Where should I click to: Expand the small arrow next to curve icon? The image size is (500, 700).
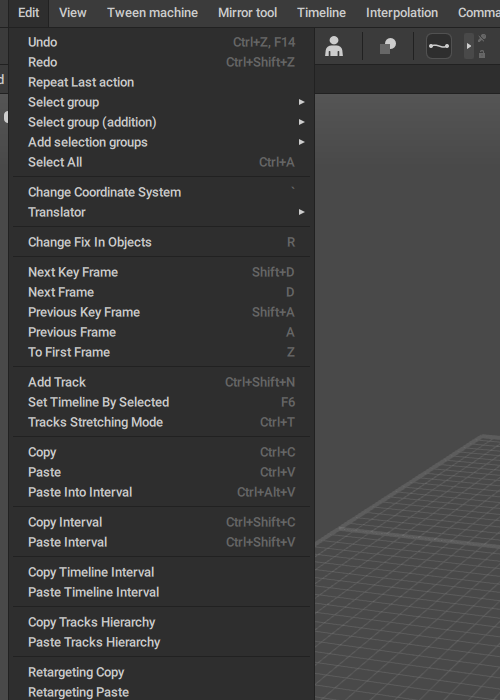point(469,46)
